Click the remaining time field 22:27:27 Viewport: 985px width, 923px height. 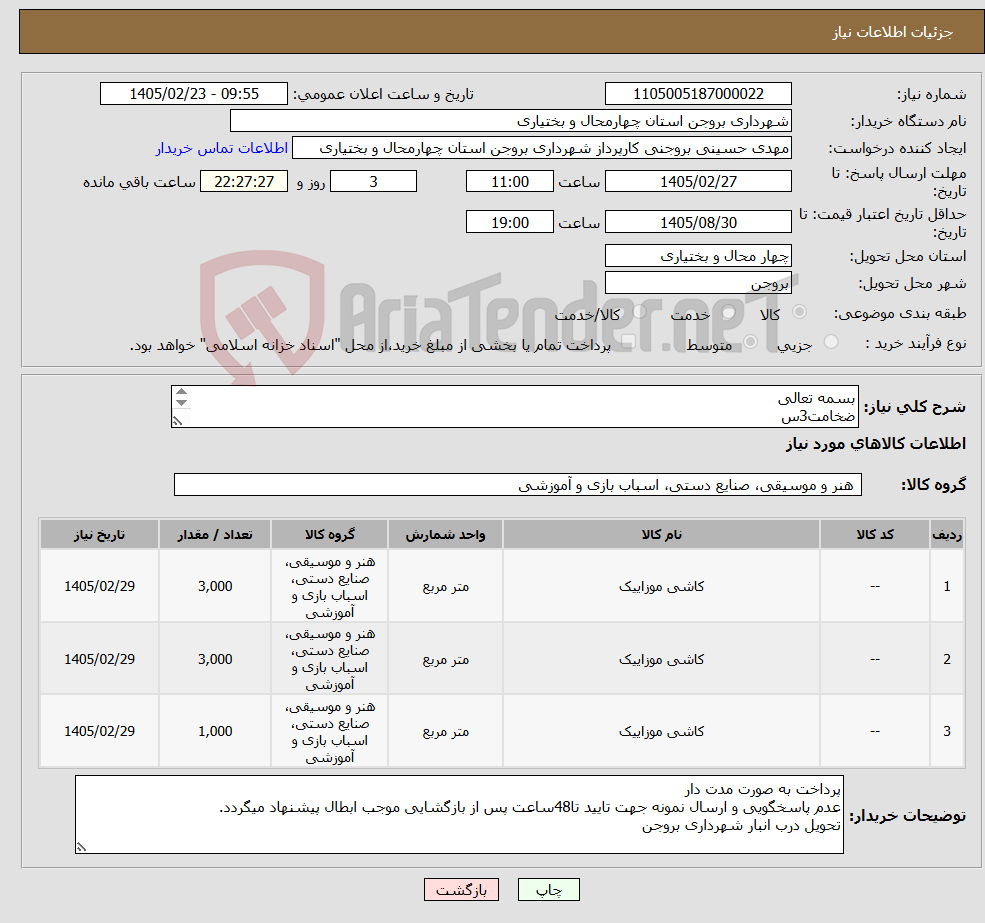pos(244,182)
